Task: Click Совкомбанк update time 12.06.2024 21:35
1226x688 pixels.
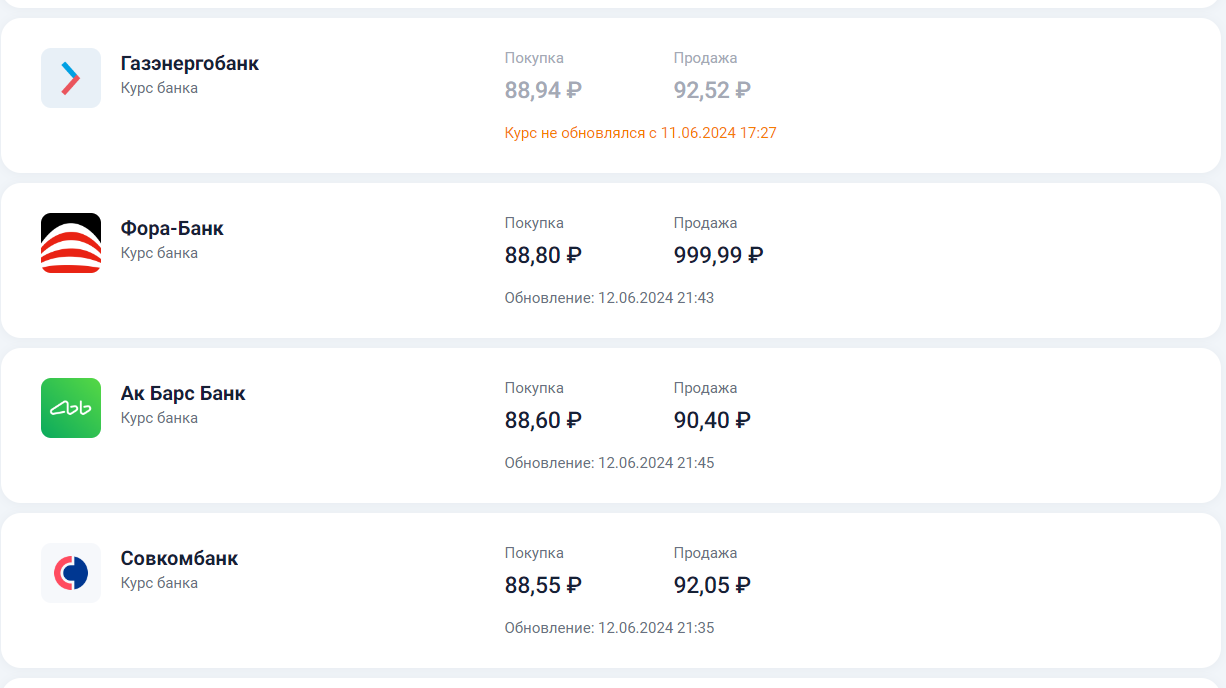Action: pos(609,628)
